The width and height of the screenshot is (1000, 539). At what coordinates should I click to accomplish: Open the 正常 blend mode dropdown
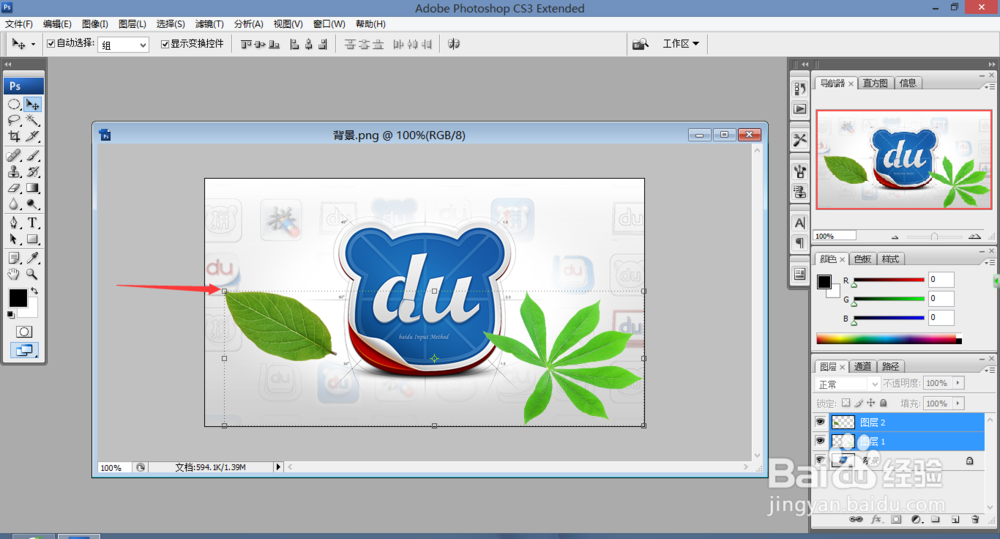point(848,384)
